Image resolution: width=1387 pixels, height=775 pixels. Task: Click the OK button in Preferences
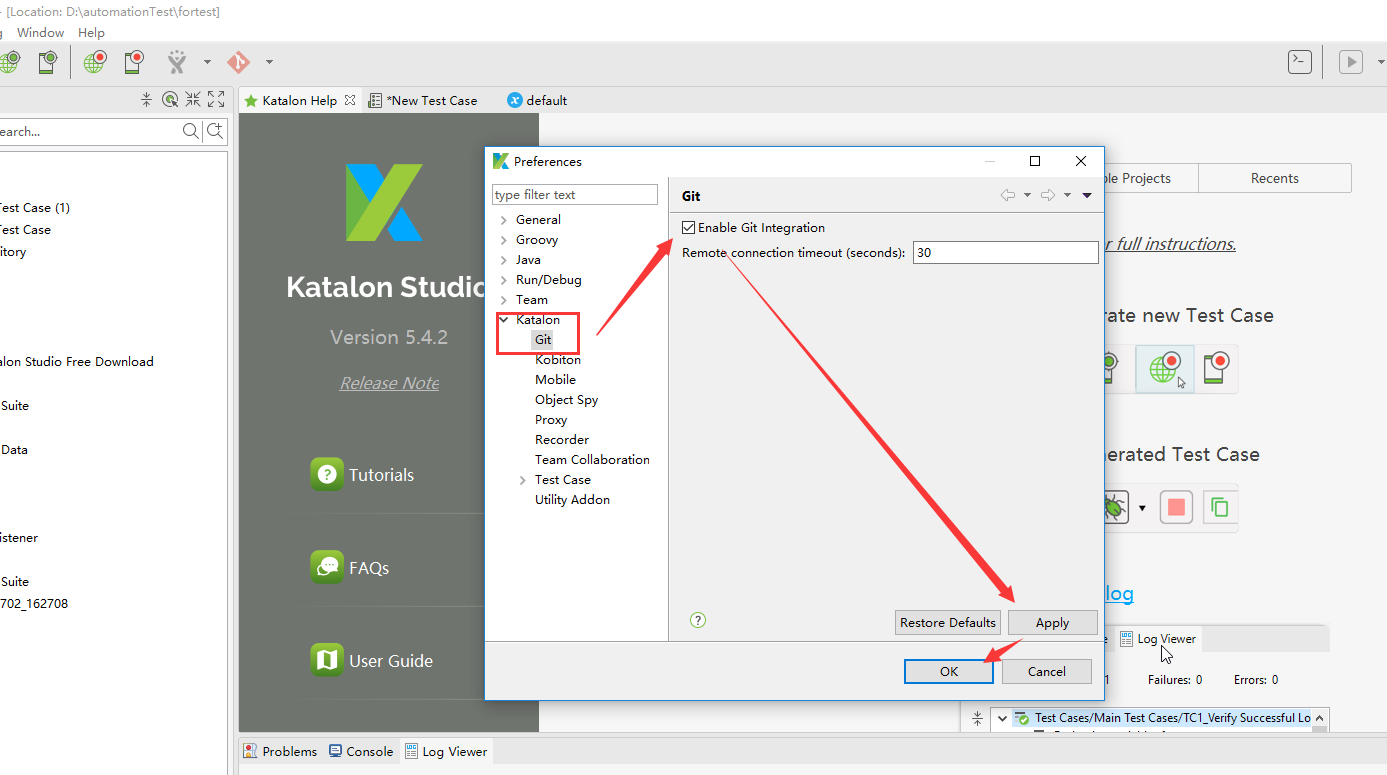949,671
